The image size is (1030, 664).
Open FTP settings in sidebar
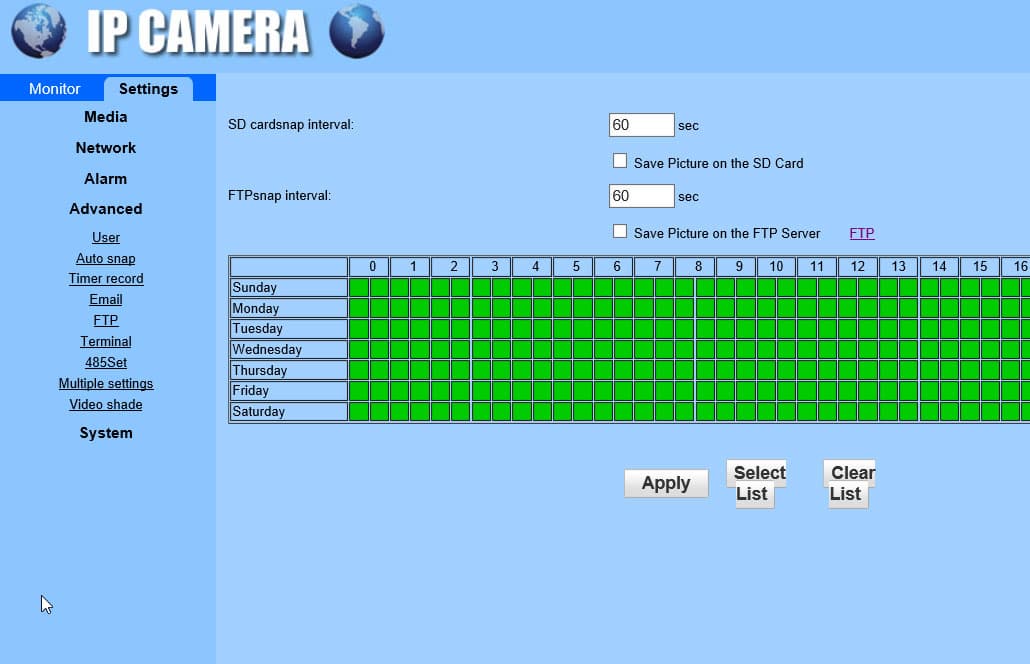tap(106, 321)
